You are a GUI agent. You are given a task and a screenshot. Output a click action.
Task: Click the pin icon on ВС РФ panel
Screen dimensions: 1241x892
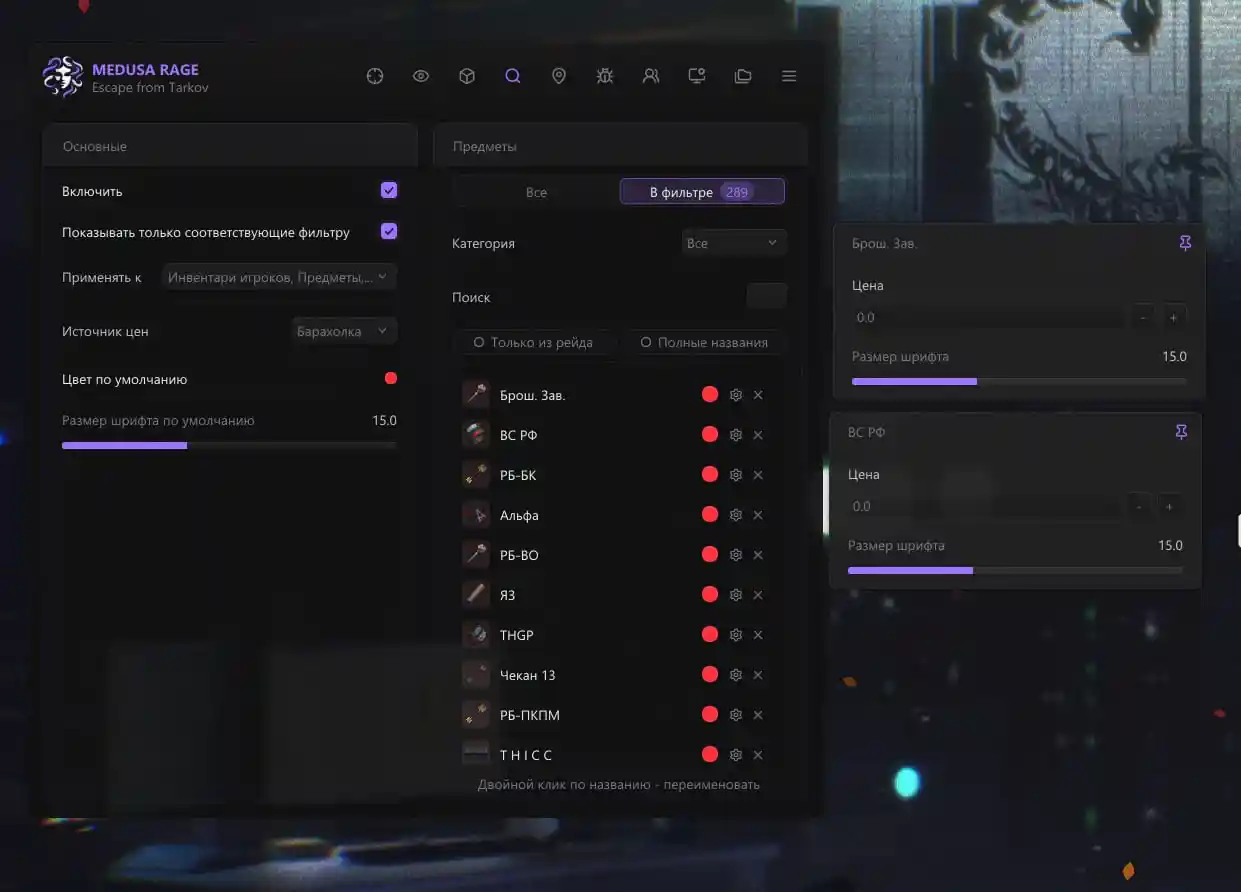pyautogui.click(x=1181, y=432)
